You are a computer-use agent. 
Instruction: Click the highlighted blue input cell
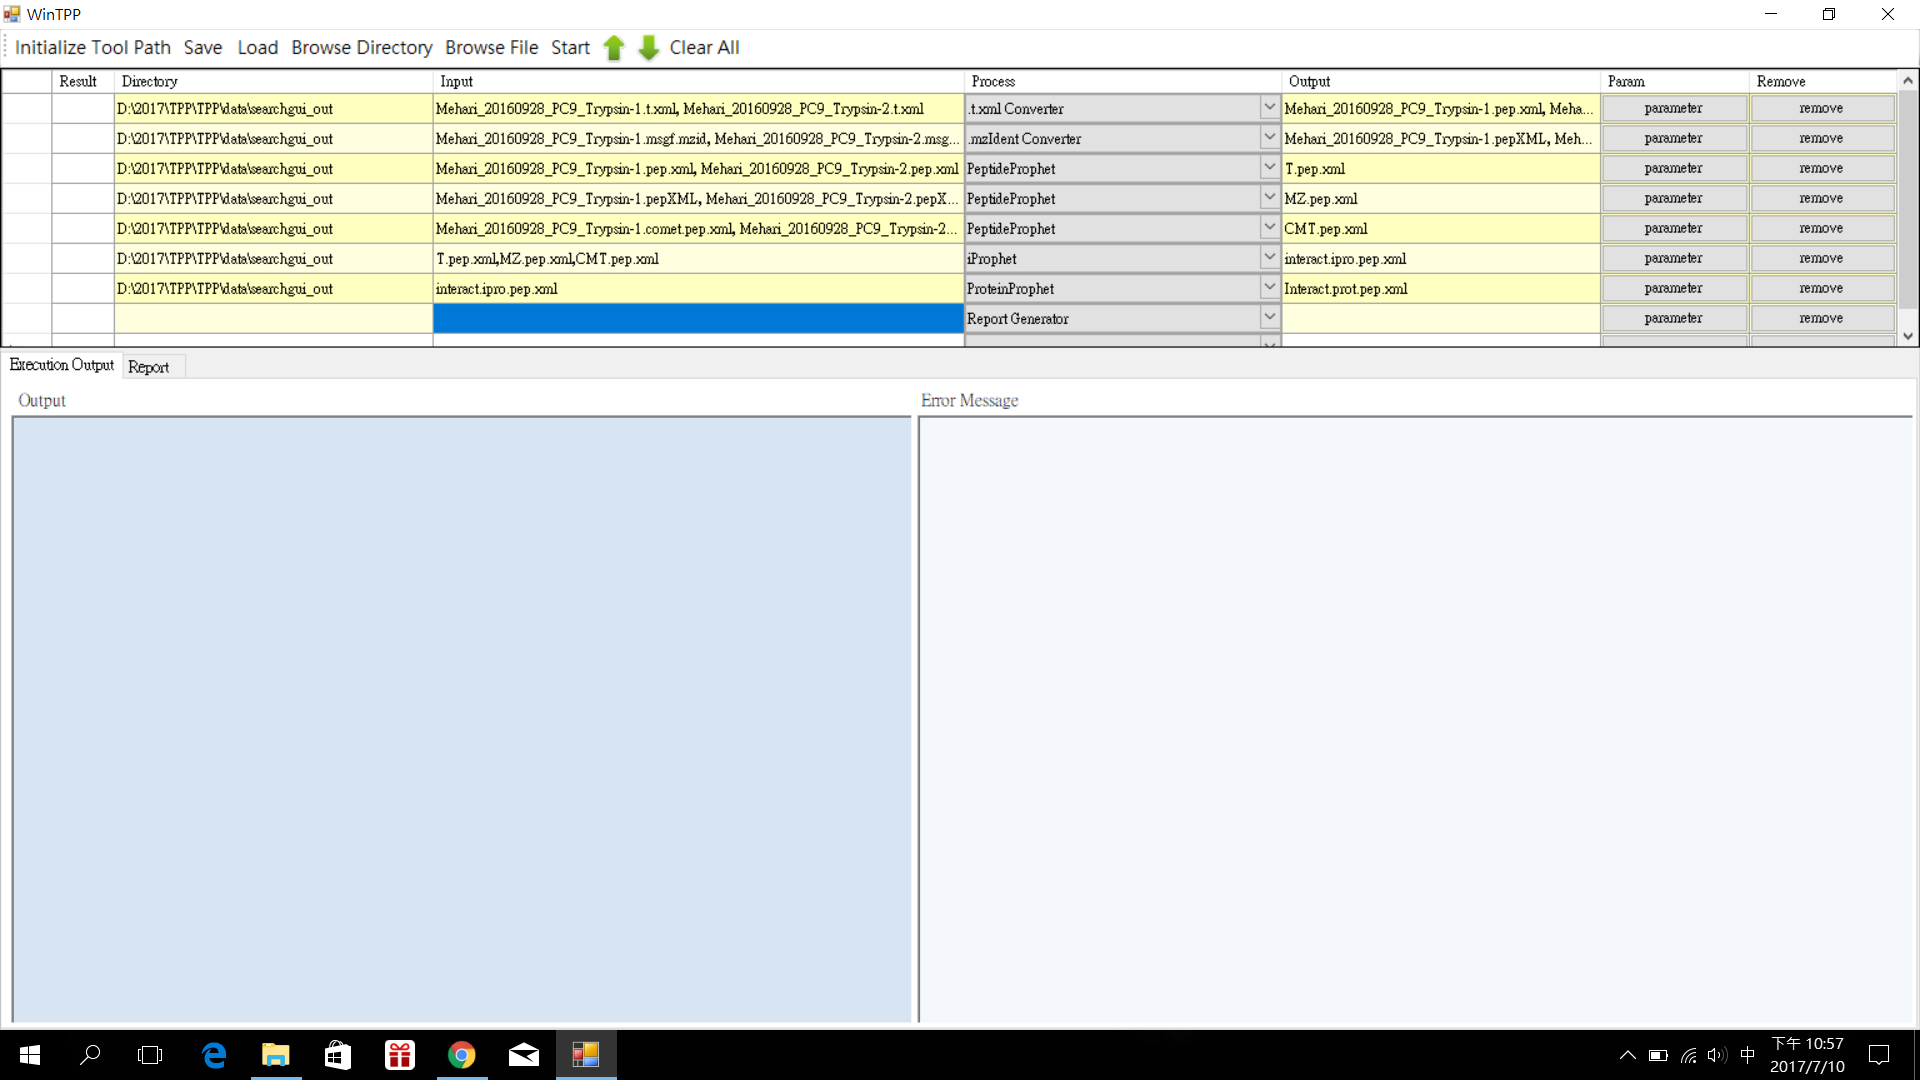pos(698,318)
